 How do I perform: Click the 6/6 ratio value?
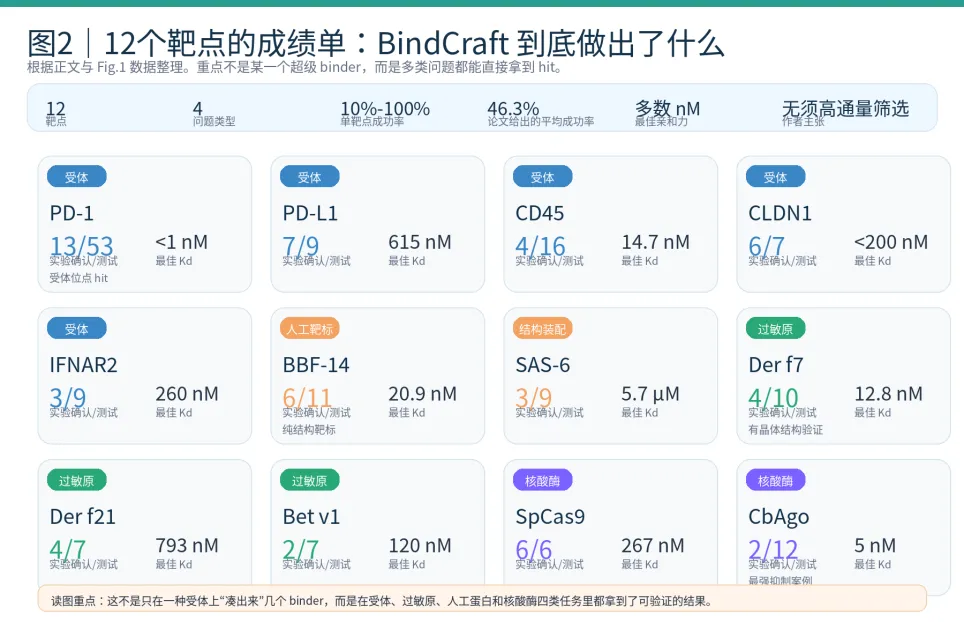[x=534, y=549]
